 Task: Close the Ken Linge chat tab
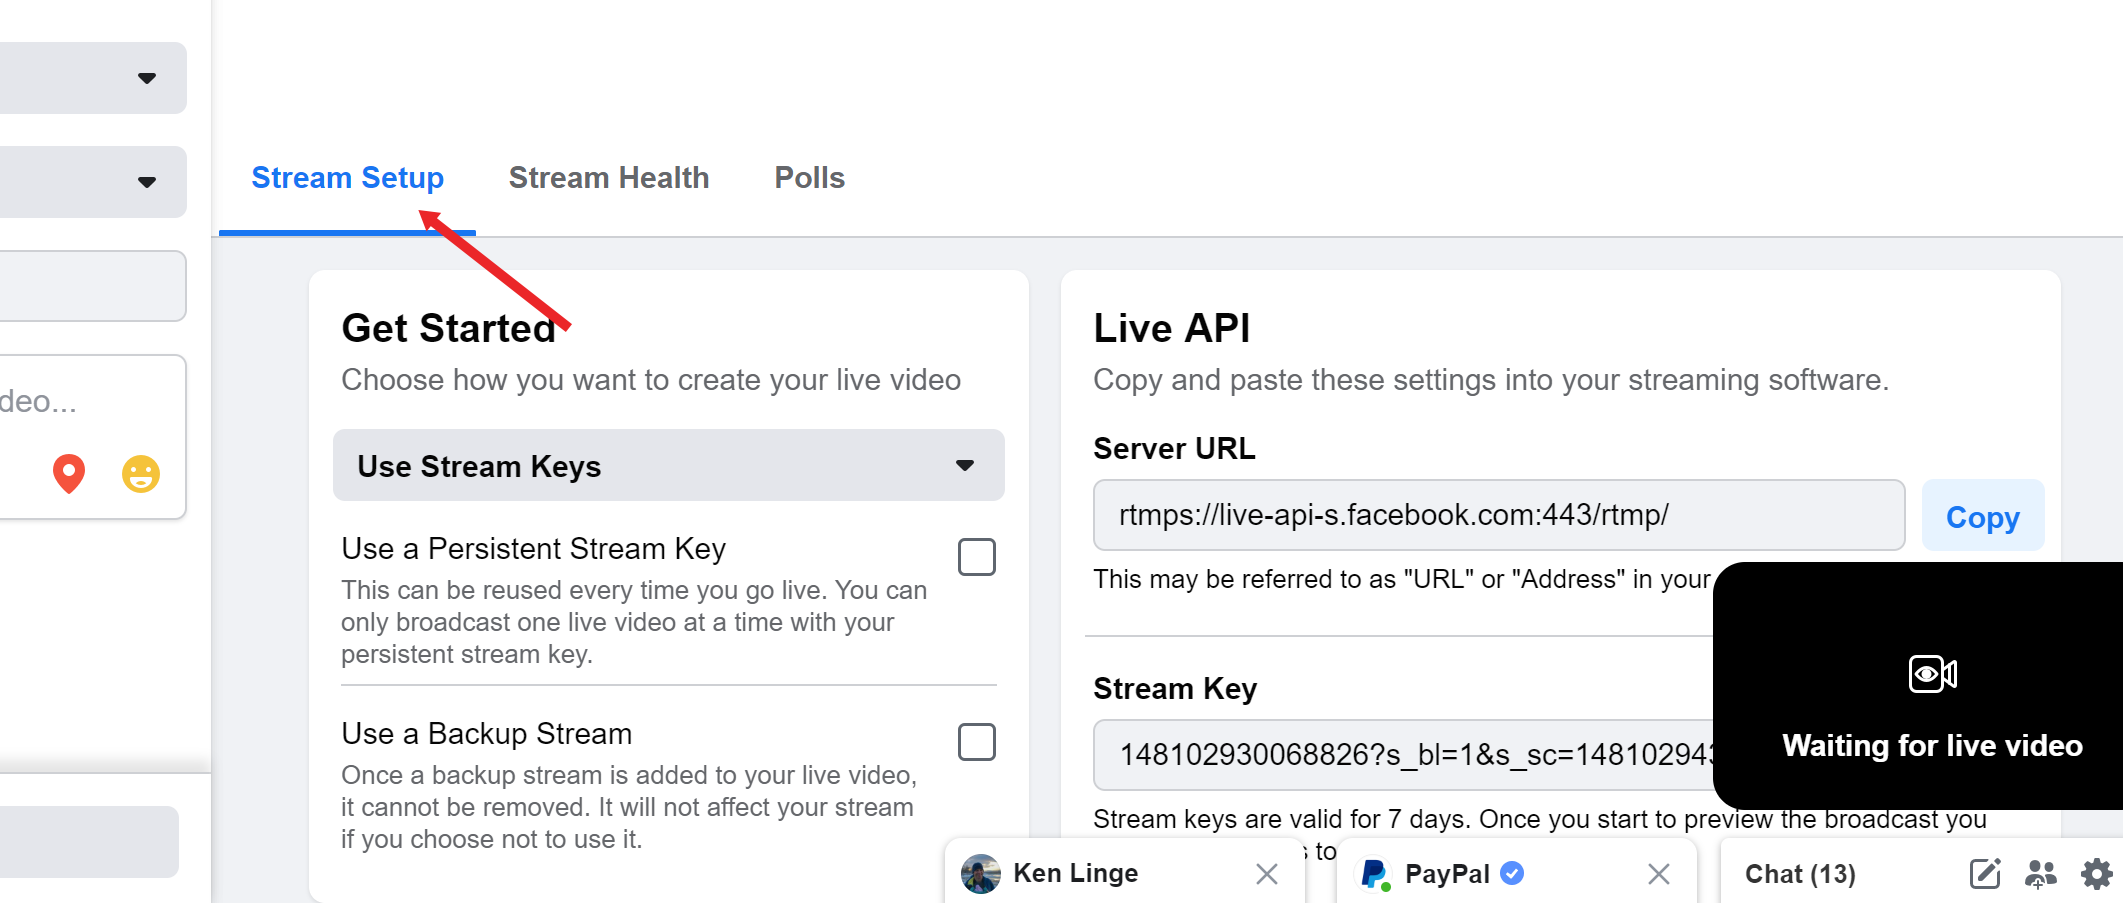click(x=1267, y=874)
